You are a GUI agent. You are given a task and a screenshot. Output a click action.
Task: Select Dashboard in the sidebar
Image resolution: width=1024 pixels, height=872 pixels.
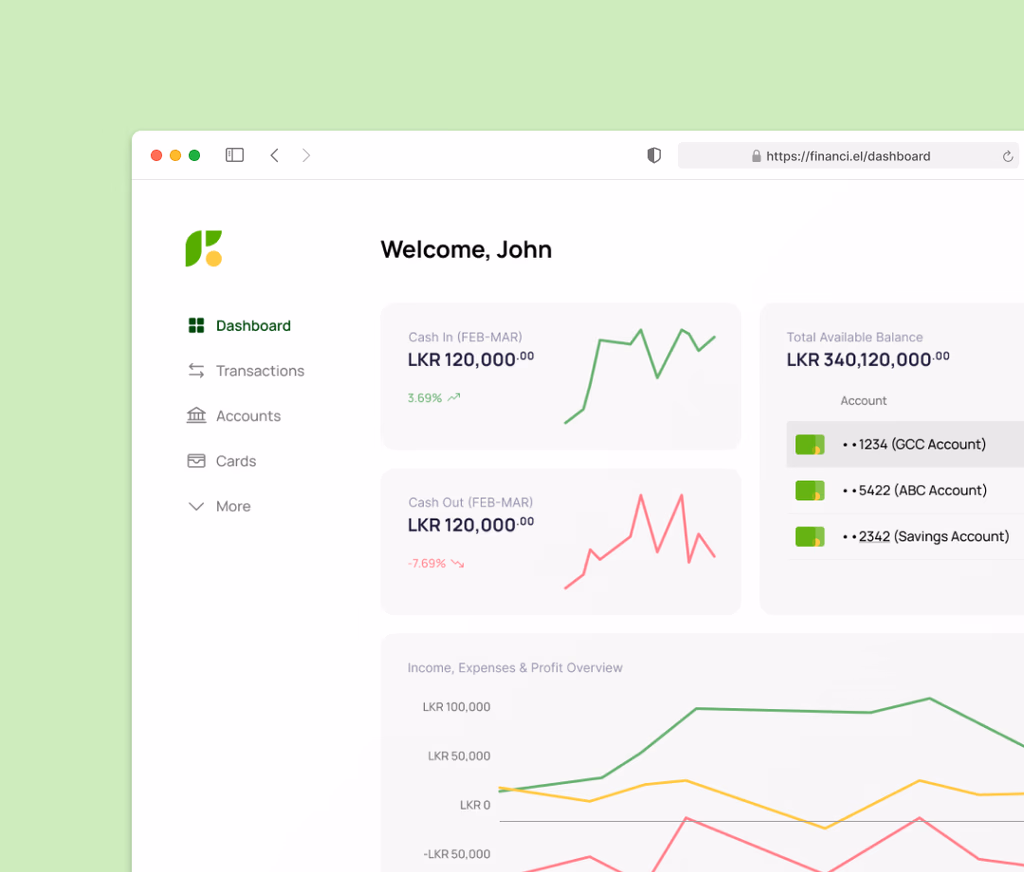(x=253, y=325)
